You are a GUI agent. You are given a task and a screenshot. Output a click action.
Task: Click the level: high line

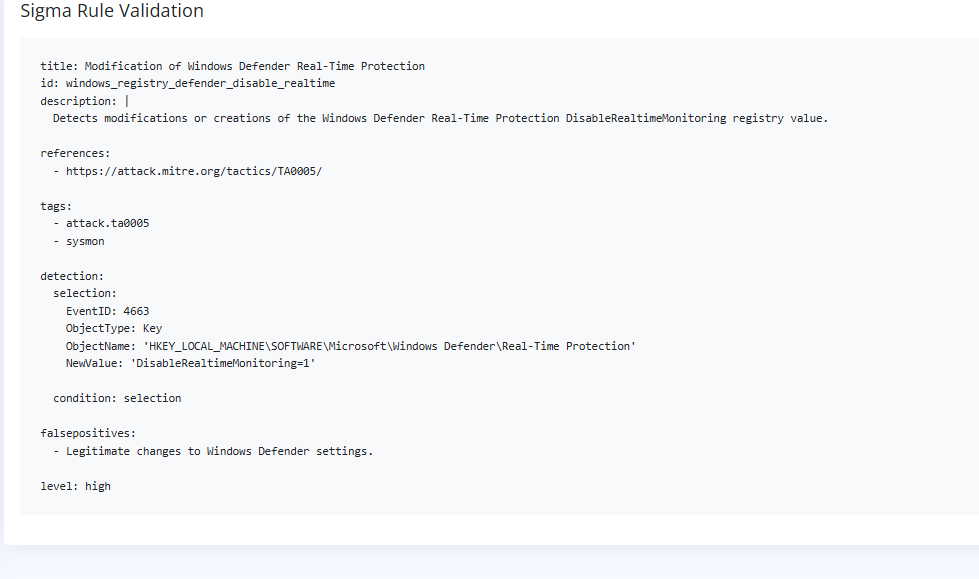(75, 486)
